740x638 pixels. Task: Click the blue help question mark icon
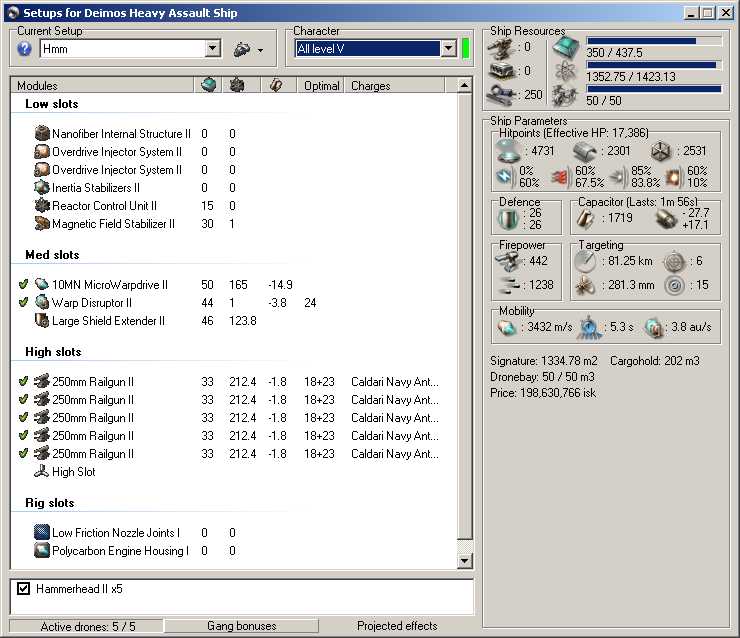coord(24,49)
